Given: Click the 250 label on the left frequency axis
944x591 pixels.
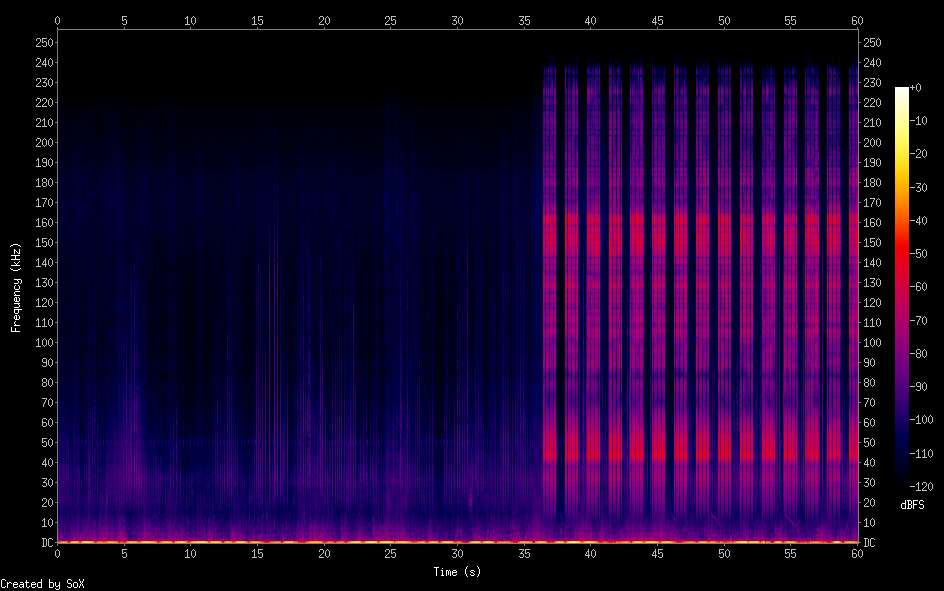Looking at the screenshot, I should [x=44, y=42].
